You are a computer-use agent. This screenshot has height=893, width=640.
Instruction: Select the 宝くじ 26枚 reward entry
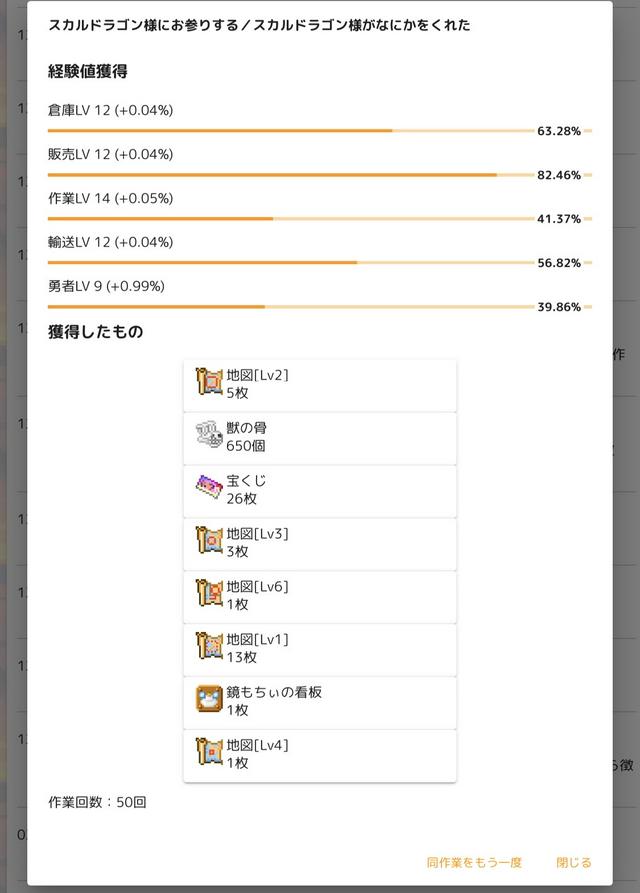click(320, 490)
